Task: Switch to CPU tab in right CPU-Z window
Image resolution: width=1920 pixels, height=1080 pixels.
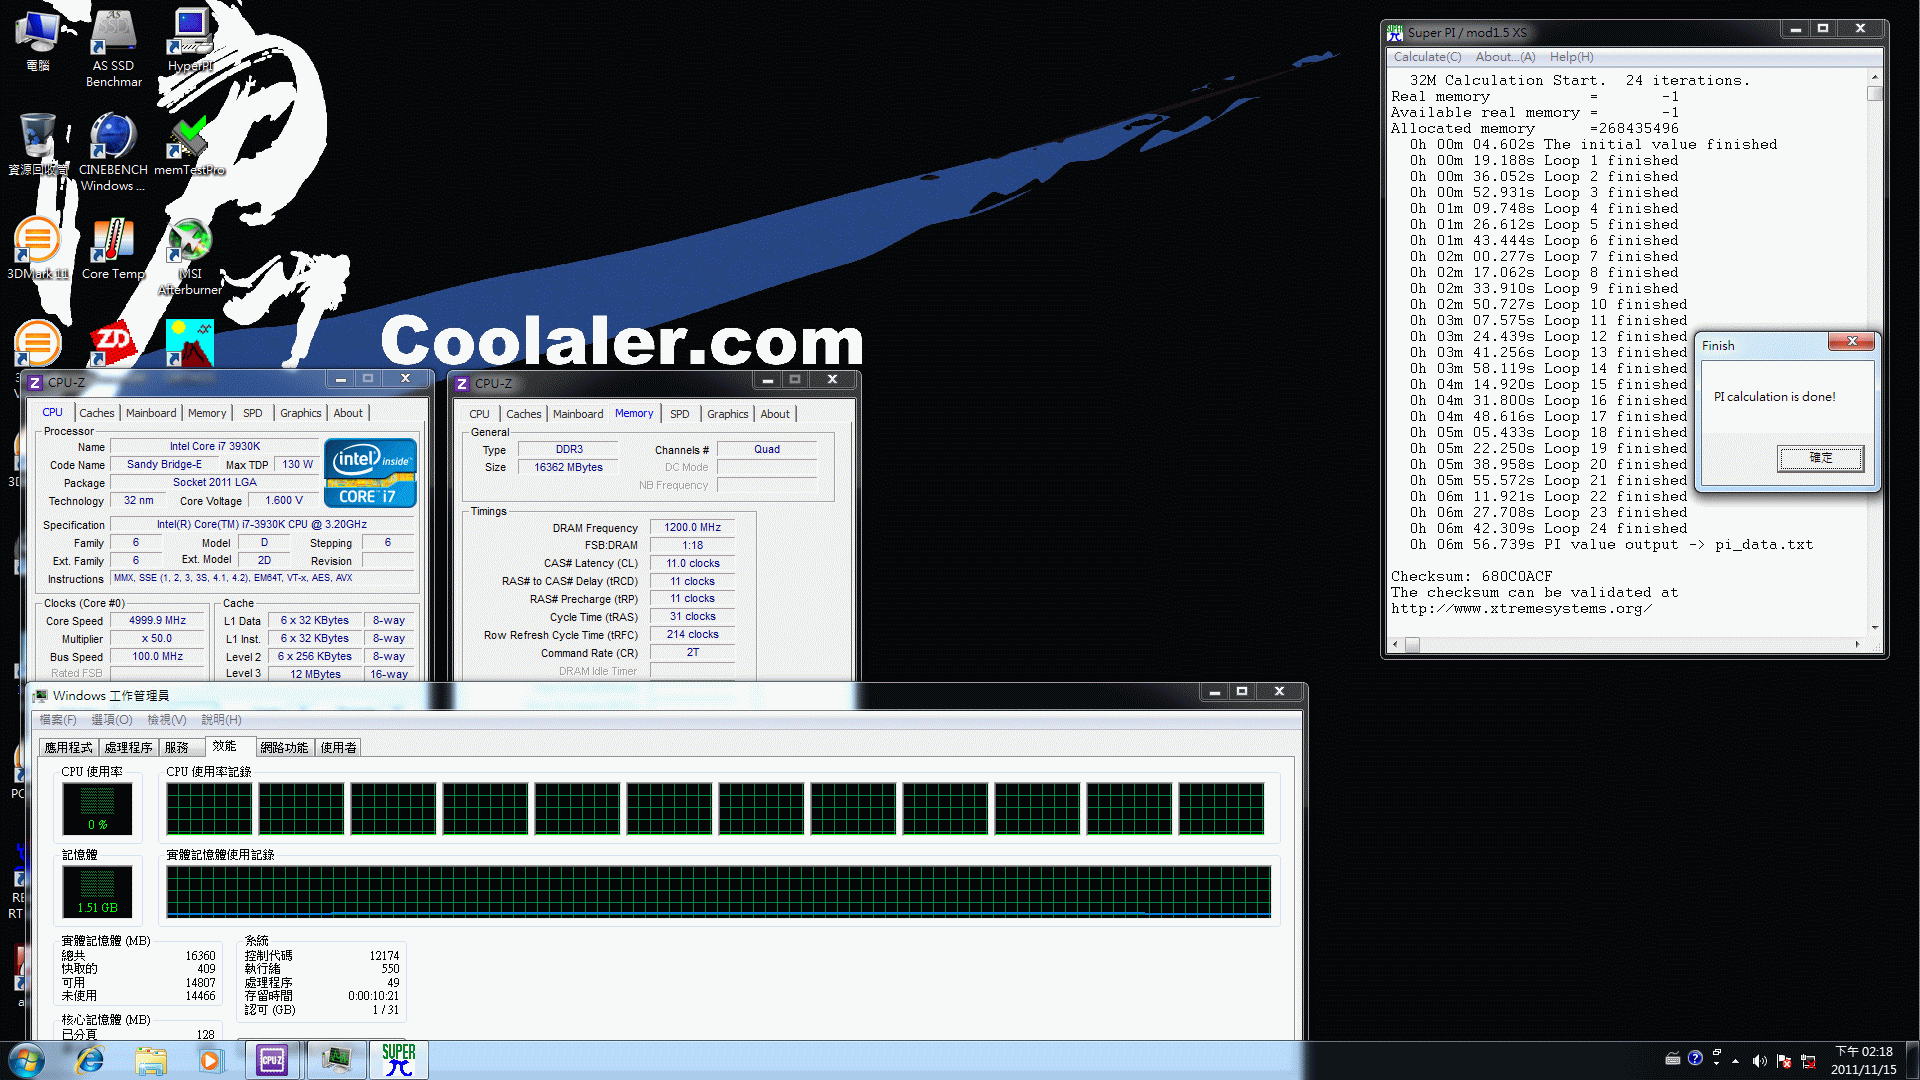Action: coord(480,414)
